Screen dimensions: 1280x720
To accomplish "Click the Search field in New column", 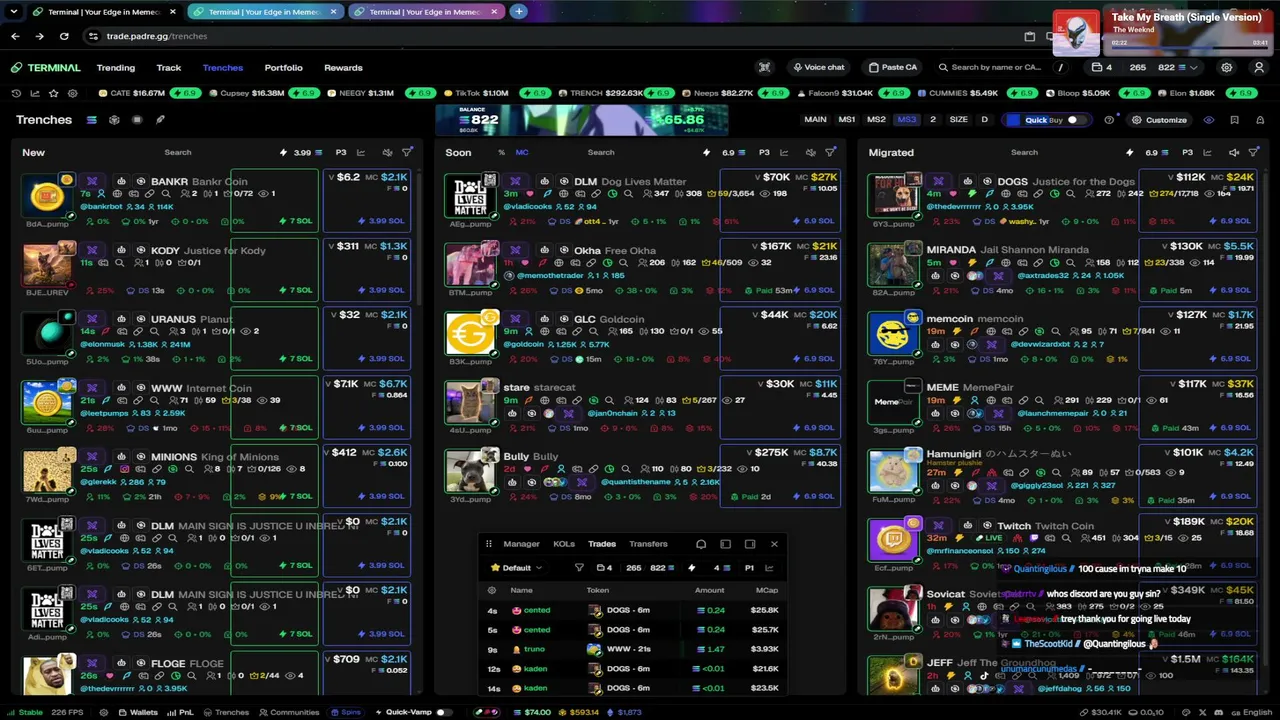I will [178, 152].
